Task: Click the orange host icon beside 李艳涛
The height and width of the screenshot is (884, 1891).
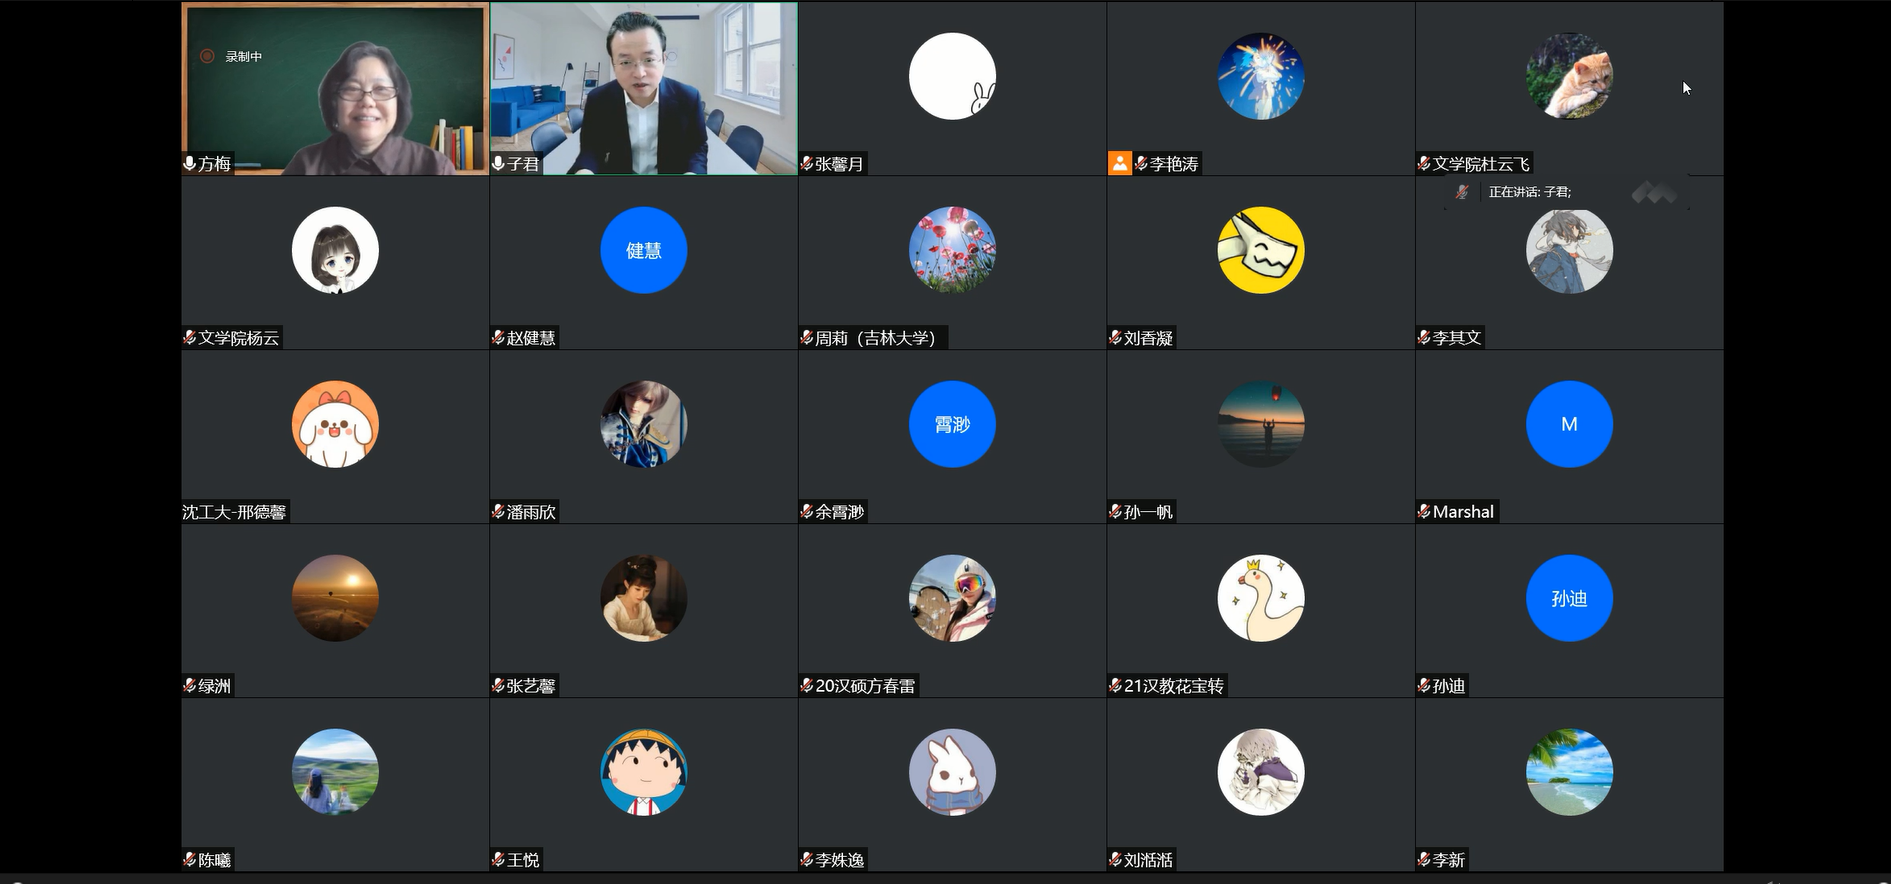Action: point(1119,163)
